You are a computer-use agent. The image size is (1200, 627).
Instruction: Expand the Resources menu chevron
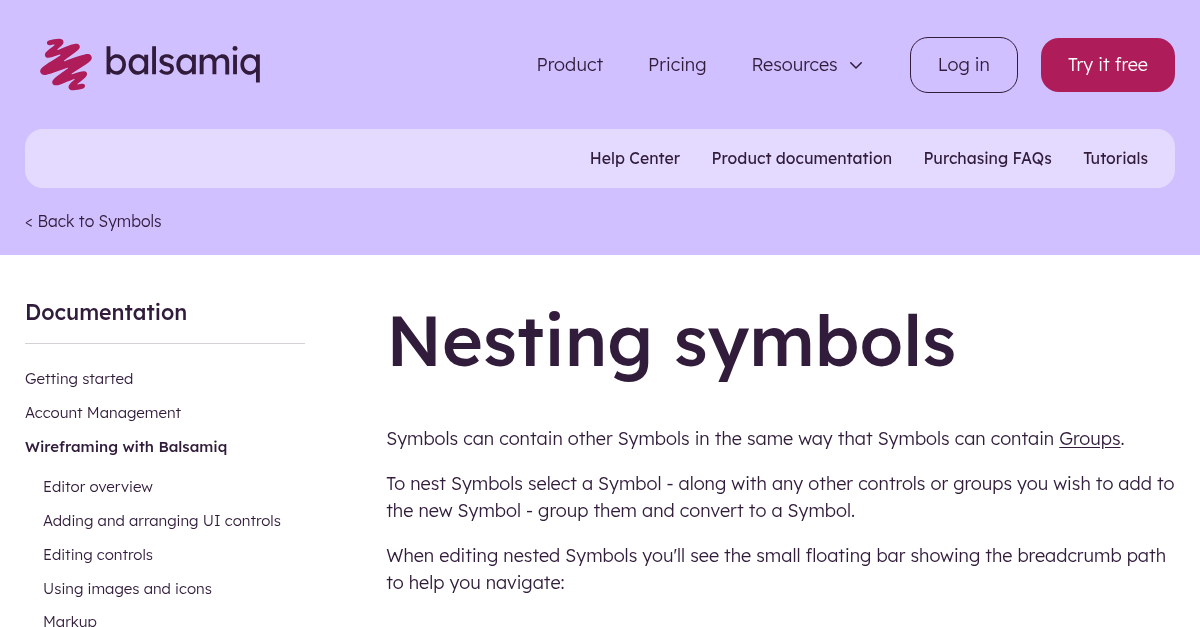coord(856,65)
